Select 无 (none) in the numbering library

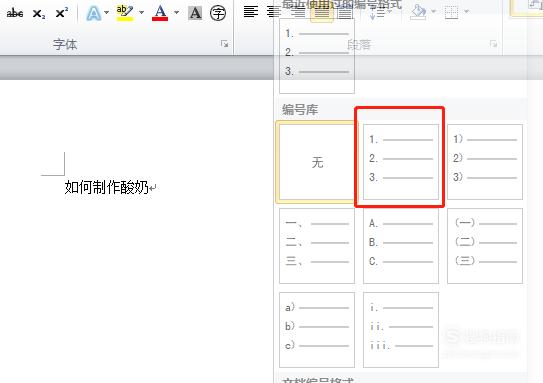(x=317, y=162)
